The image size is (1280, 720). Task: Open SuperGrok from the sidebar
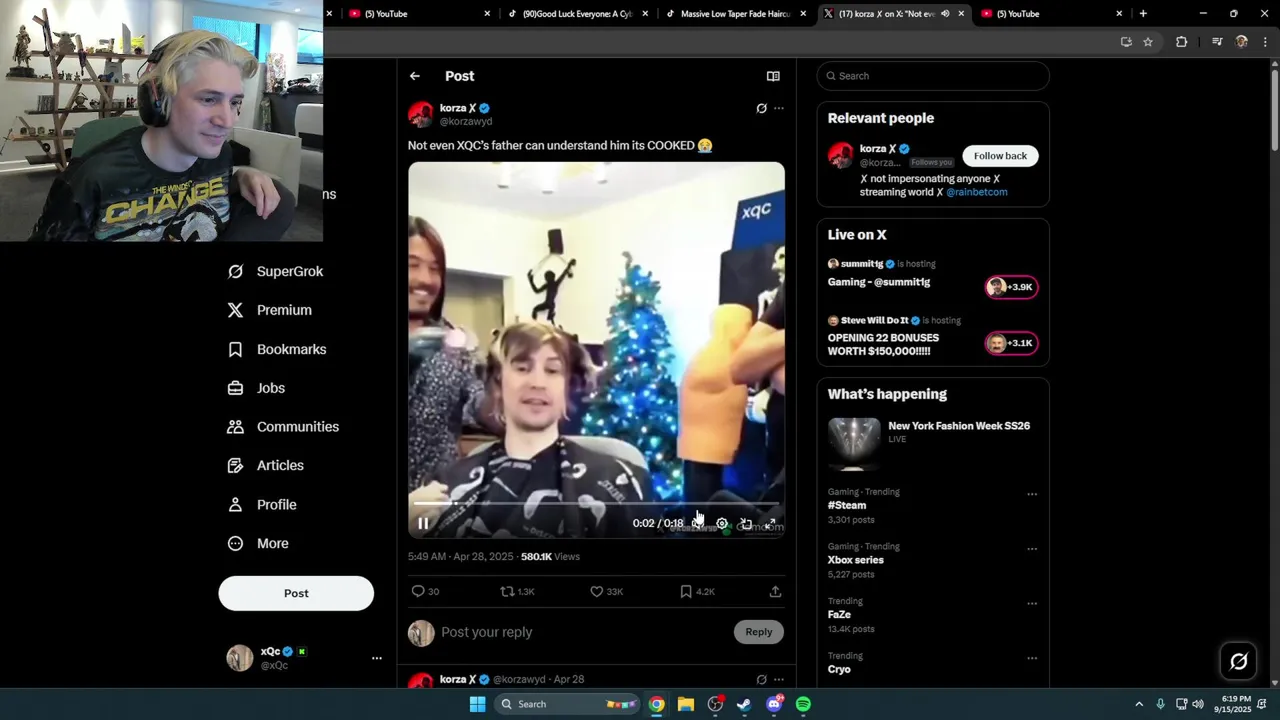point(276,271)
